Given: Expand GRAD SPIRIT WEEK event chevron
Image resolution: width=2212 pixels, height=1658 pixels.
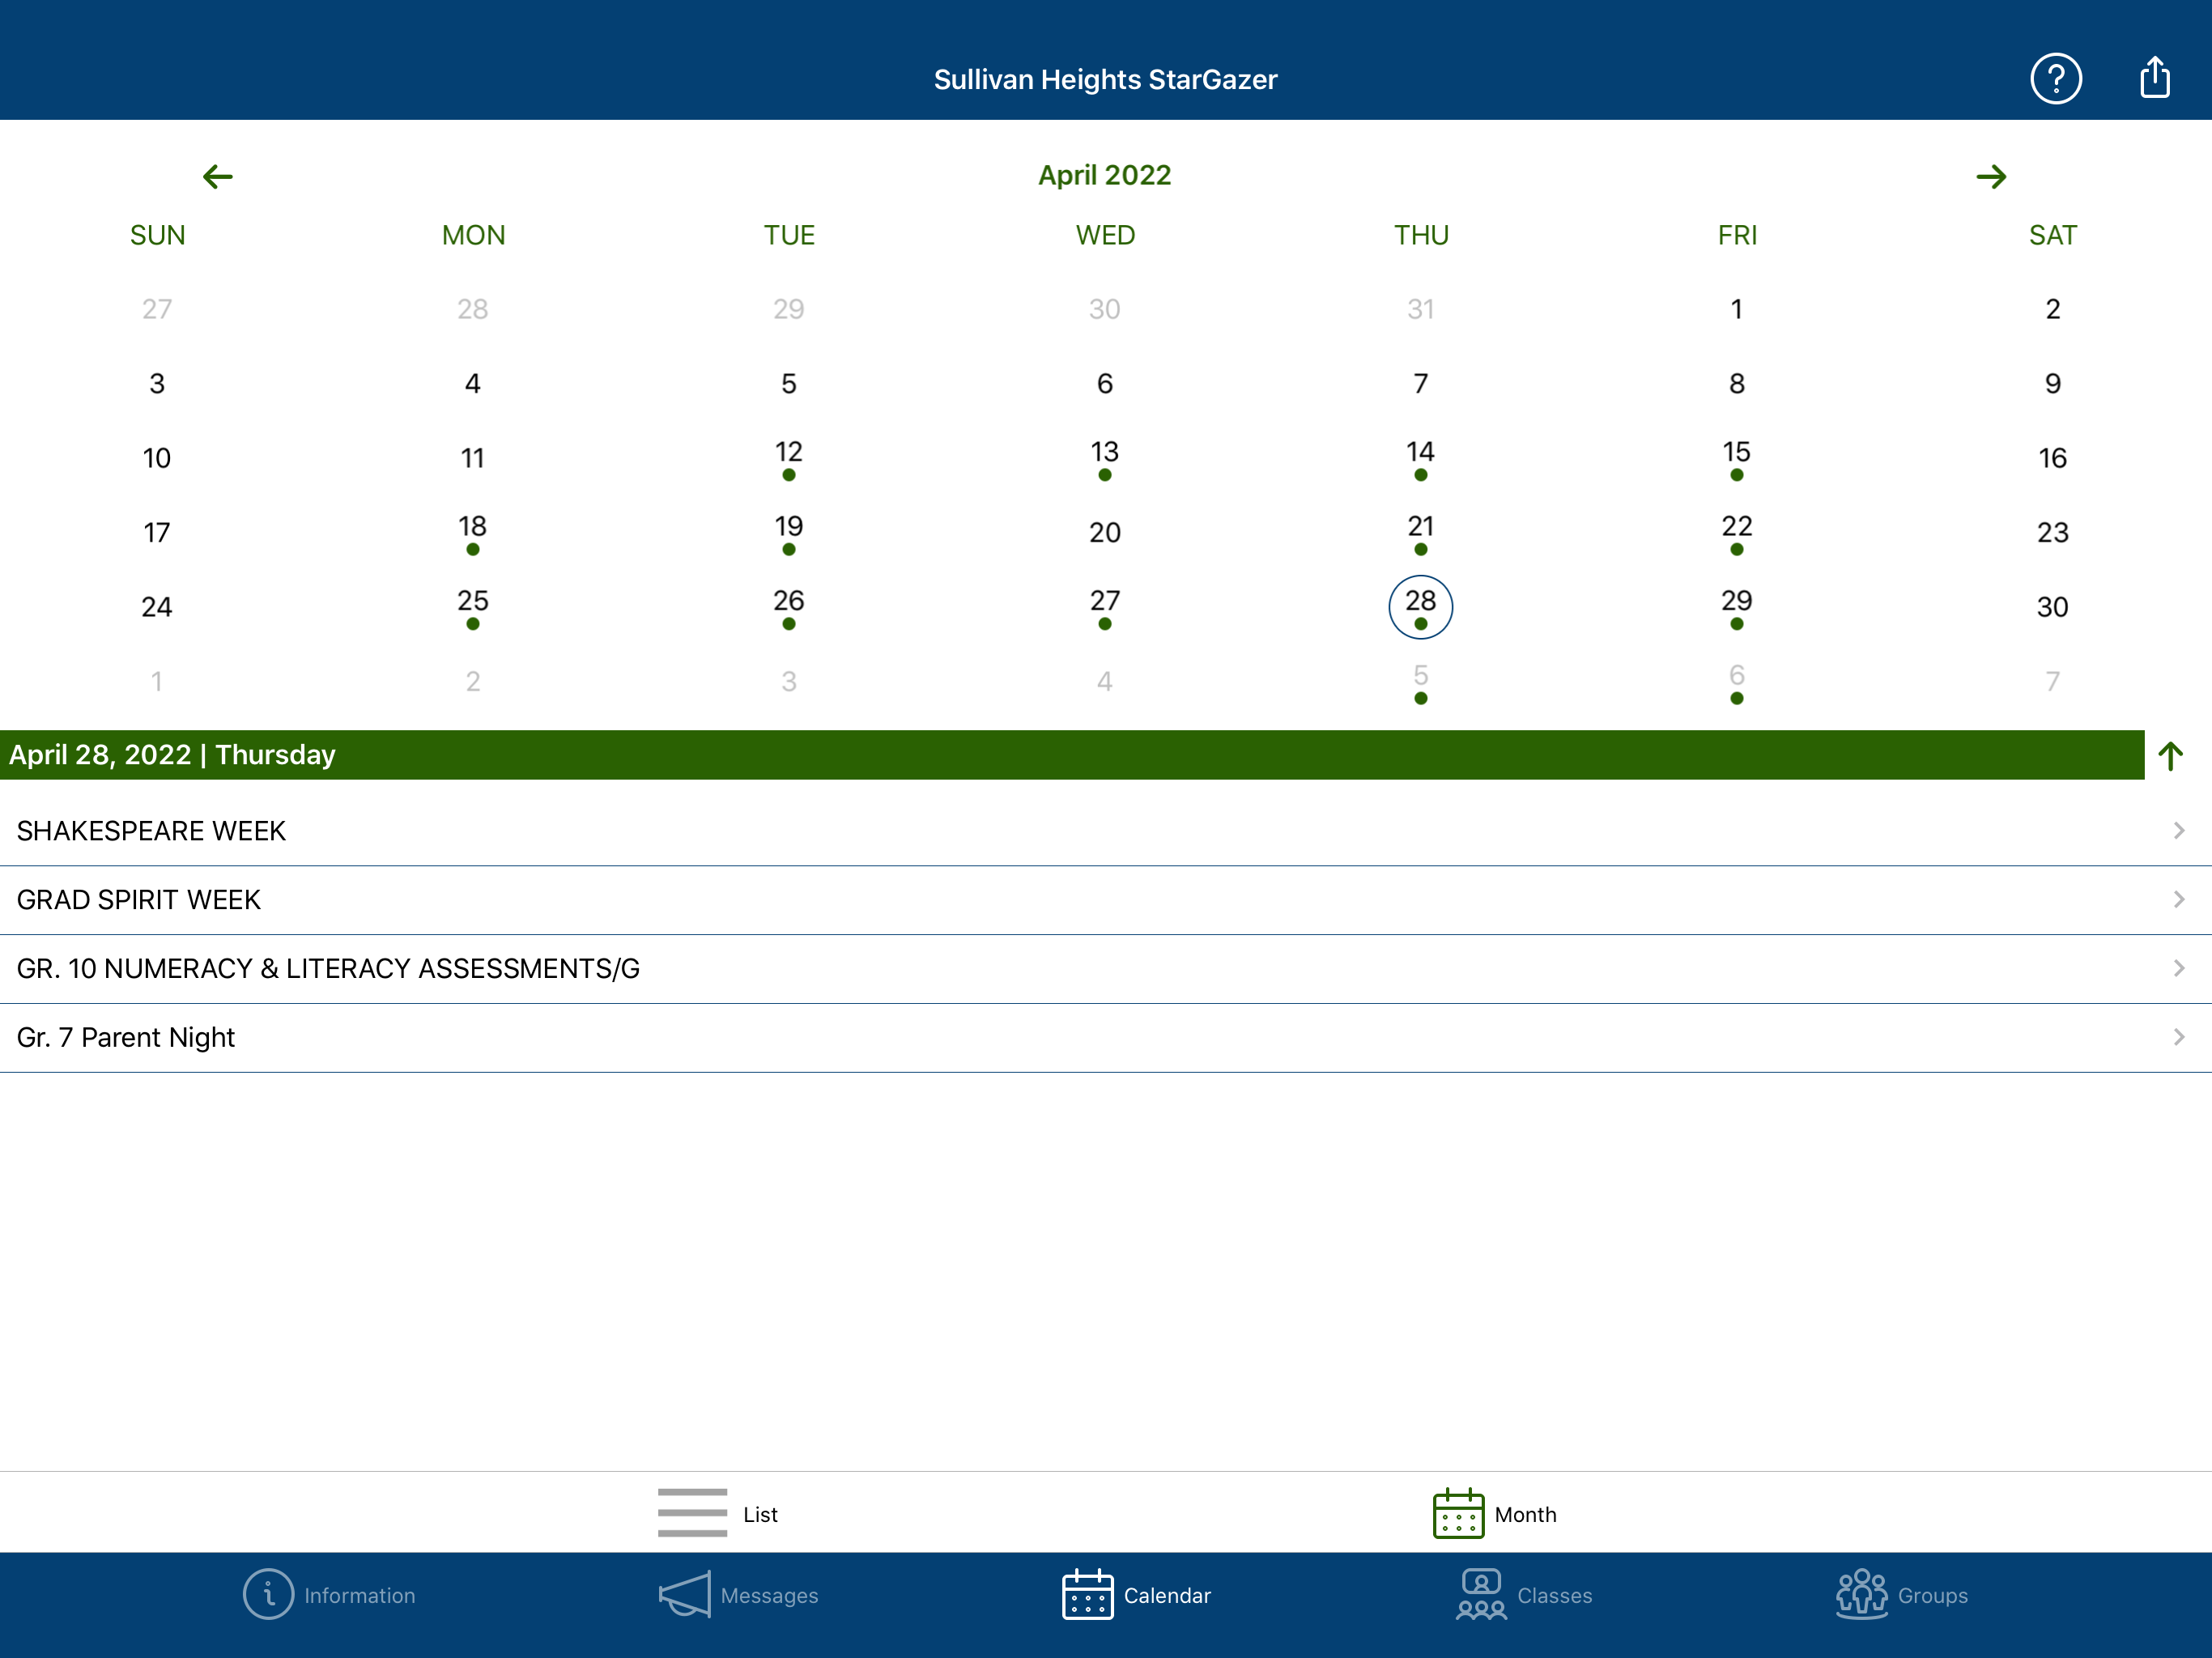Looking at the screenshot, I should (2178, 900).
